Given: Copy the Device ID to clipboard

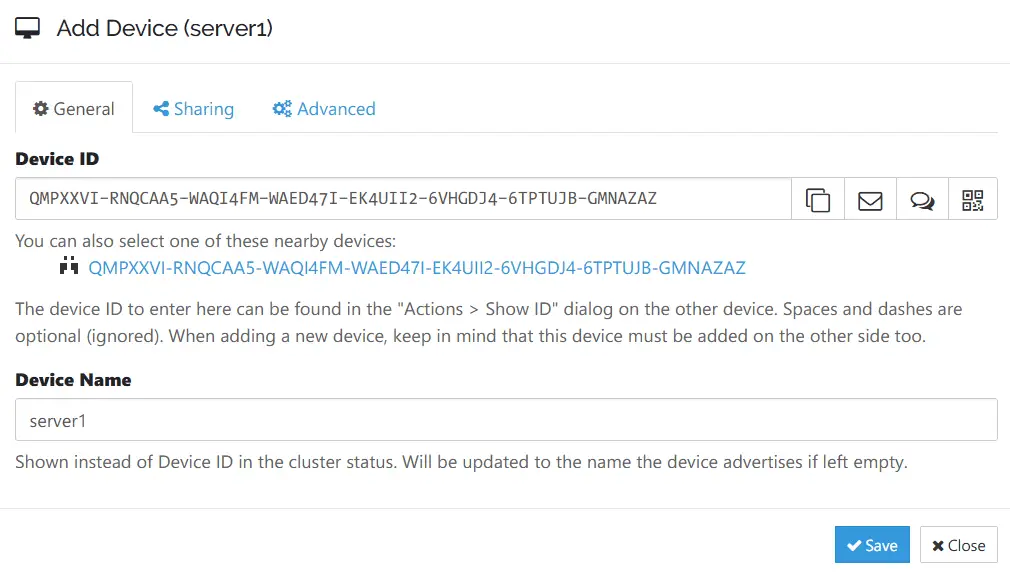Looking at the screenshot, I should tap(817, 199).
